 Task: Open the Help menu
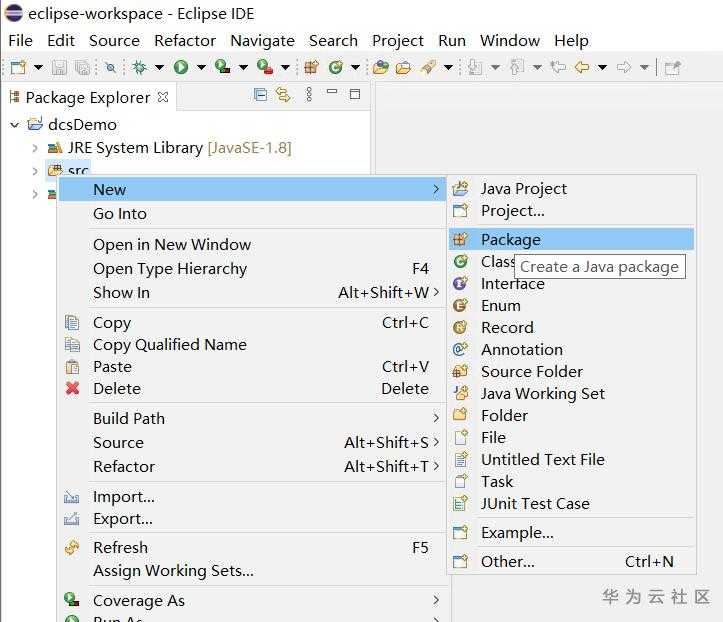pyautogui.click(x=571, y=41)
